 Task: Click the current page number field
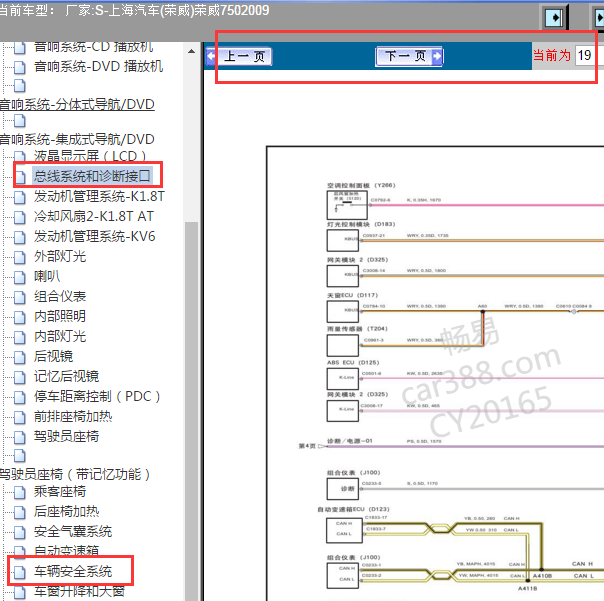pos(586,56)
